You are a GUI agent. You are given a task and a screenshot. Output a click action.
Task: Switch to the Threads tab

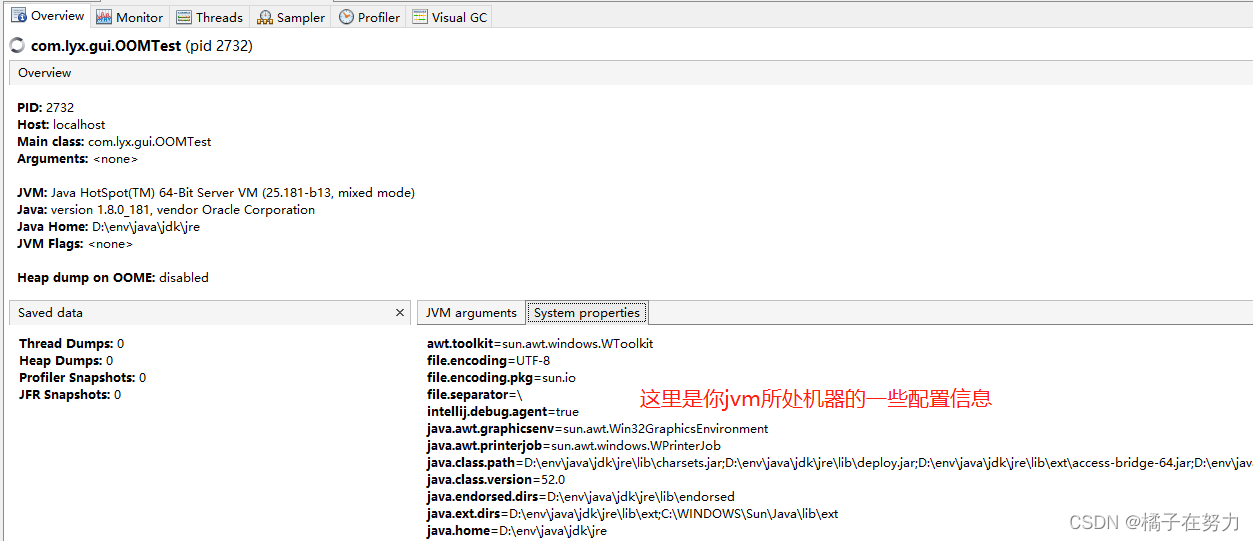[x=210, y=17]
